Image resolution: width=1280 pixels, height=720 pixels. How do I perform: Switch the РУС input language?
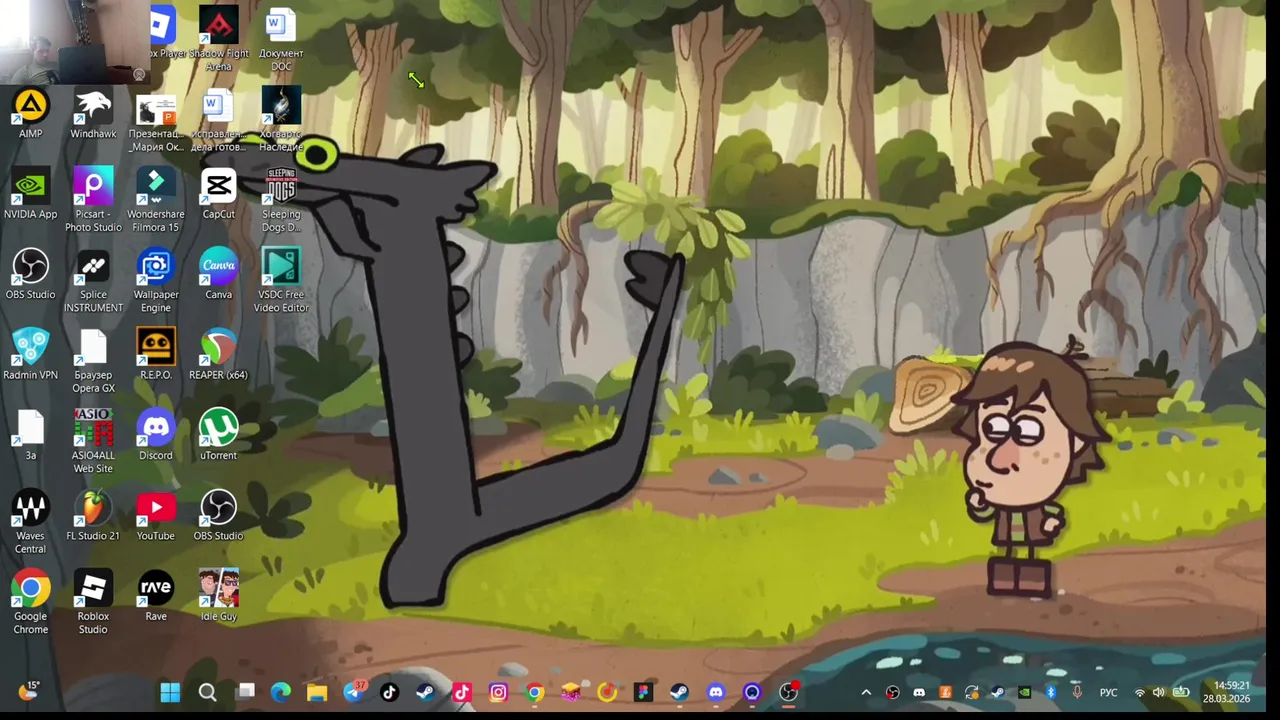pyautogui.click(x=1108, y=692)
